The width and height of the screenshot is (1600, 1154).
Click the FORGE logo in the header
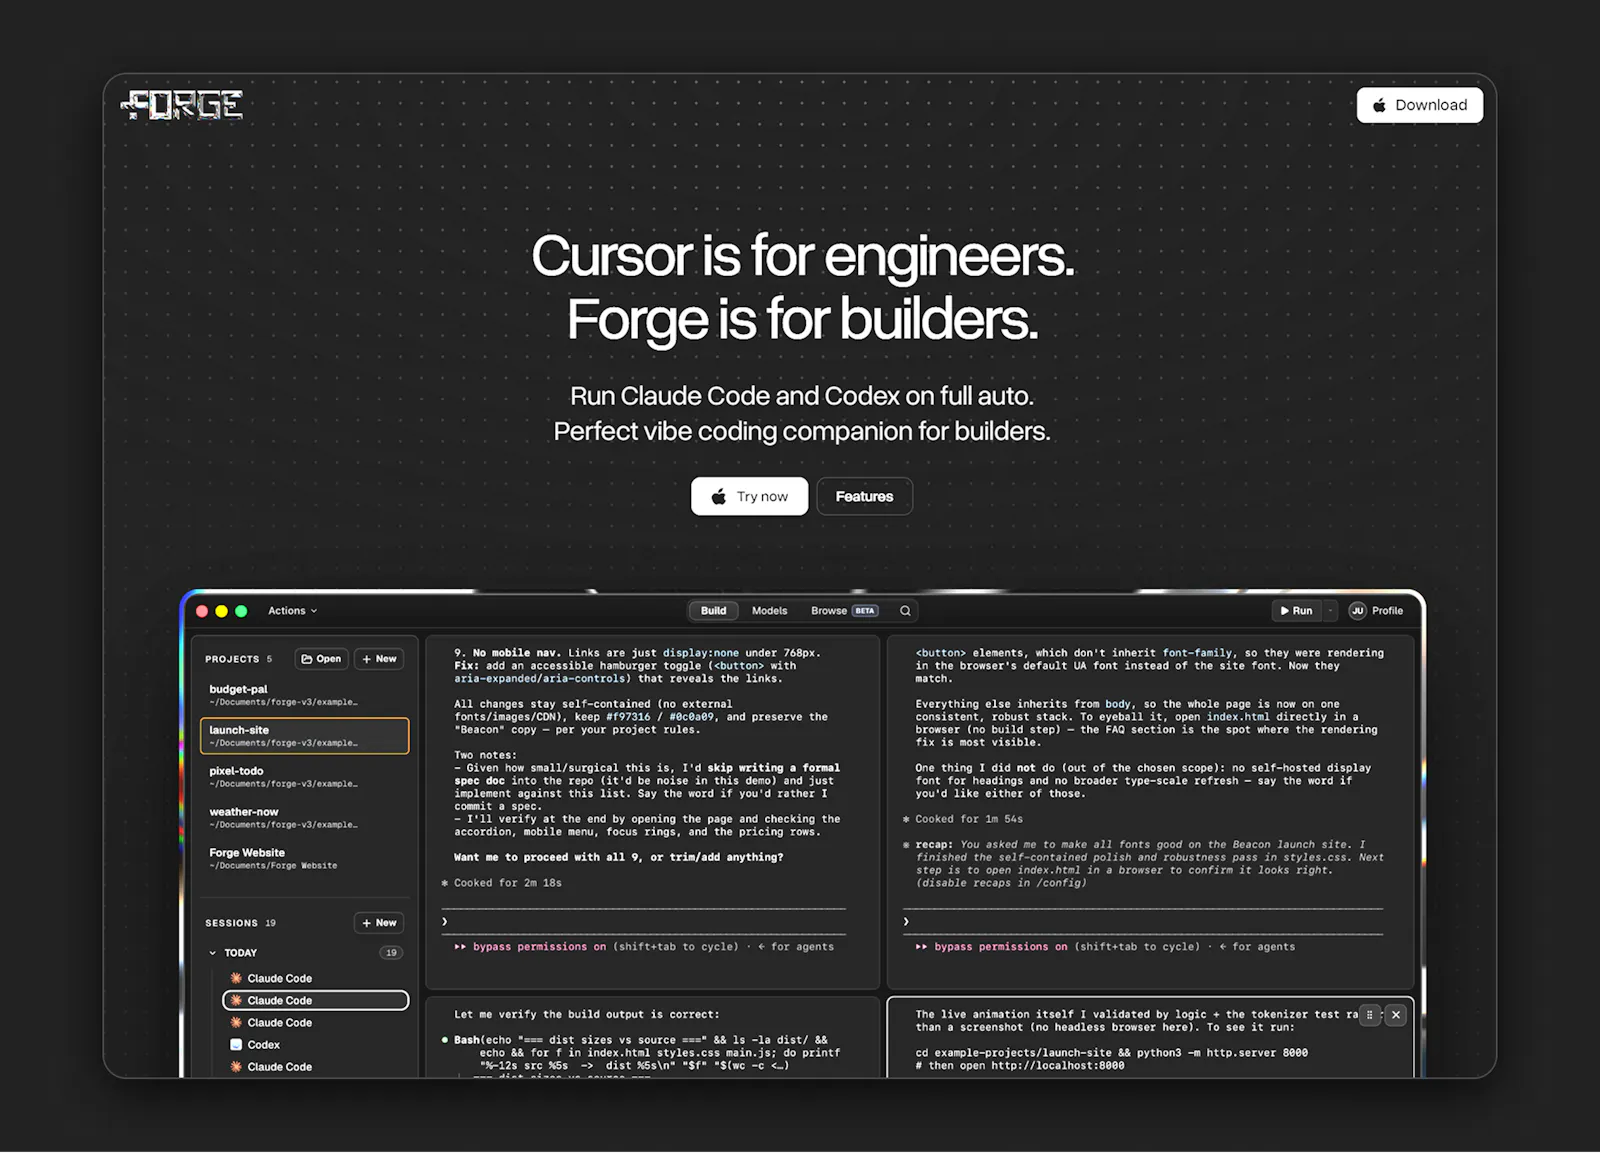click(x=182, y=105)
